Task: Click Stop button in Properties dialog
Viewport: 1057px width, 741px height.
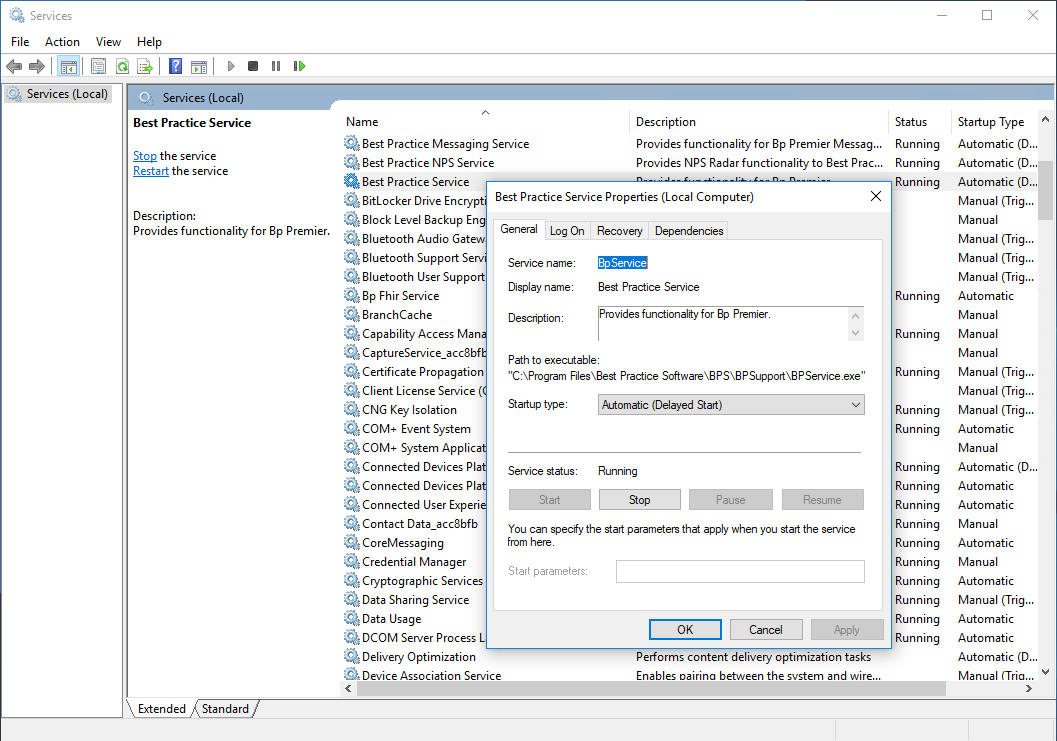Action: click(x=639, y=500)
